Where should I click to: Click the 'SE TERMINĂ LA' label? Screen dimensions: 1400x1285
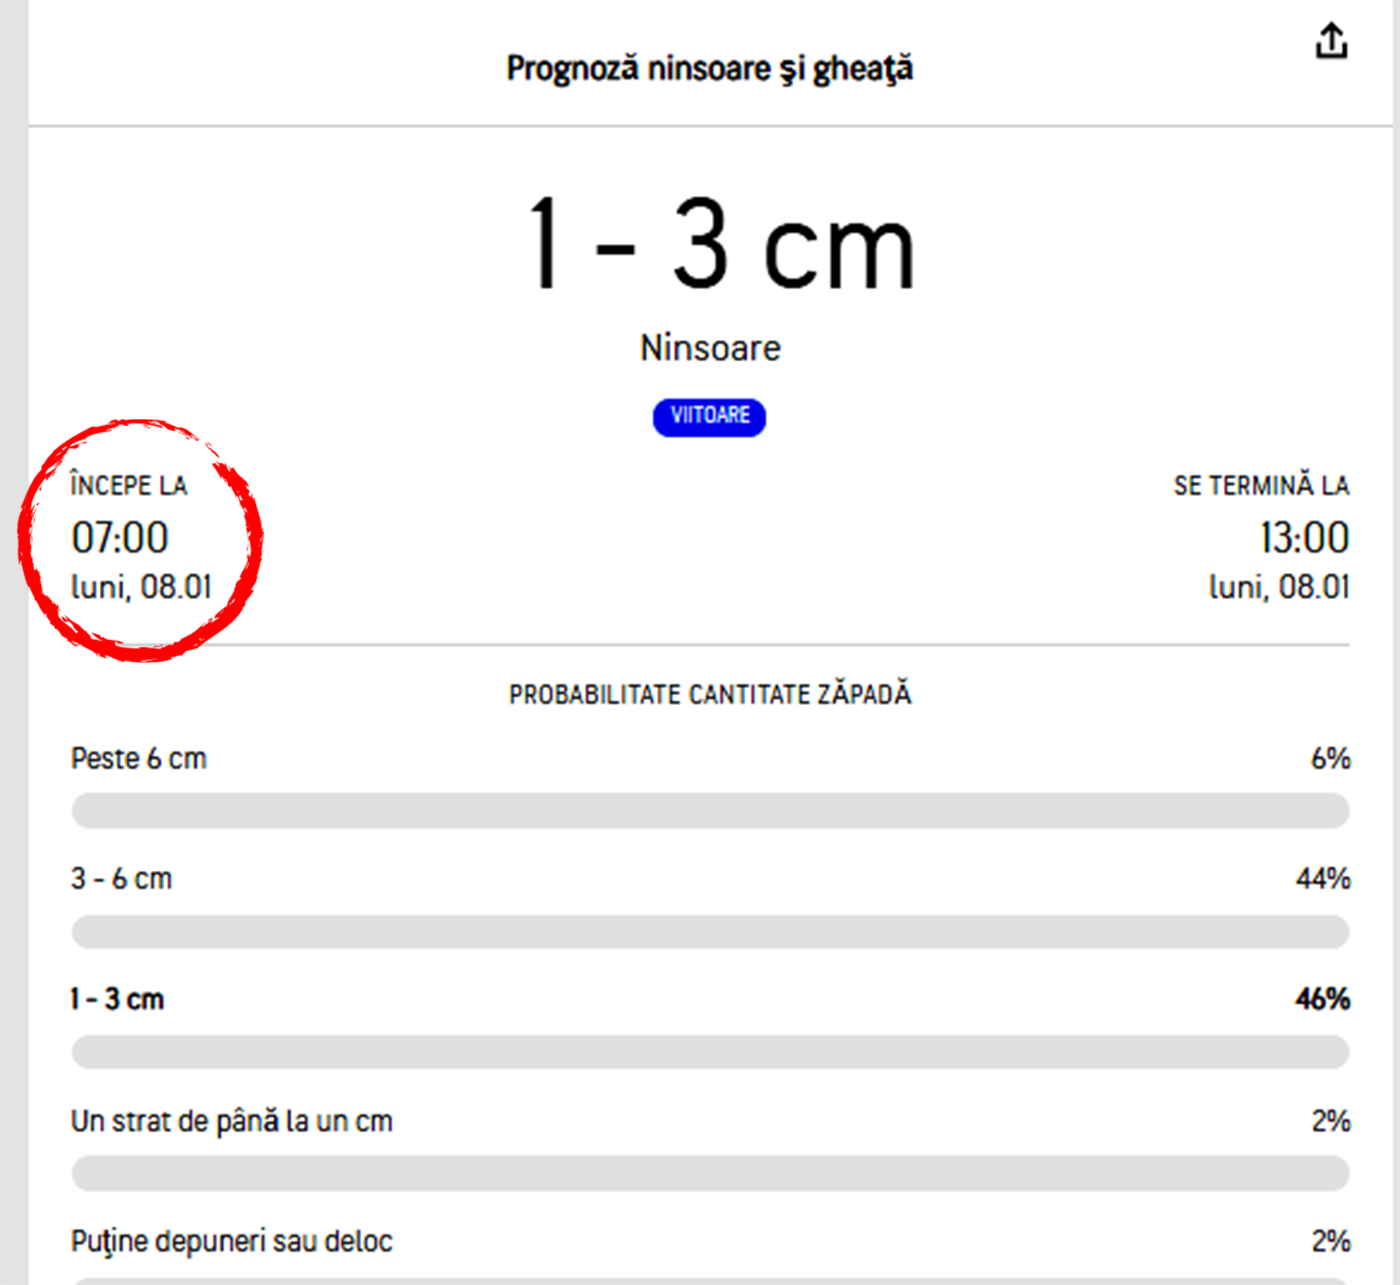[x=1261, y=486]
